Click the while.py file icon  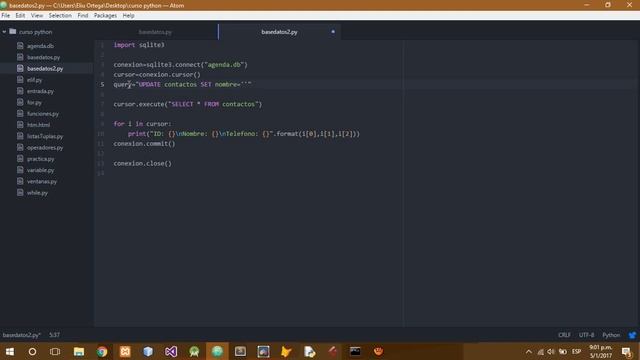20,192
